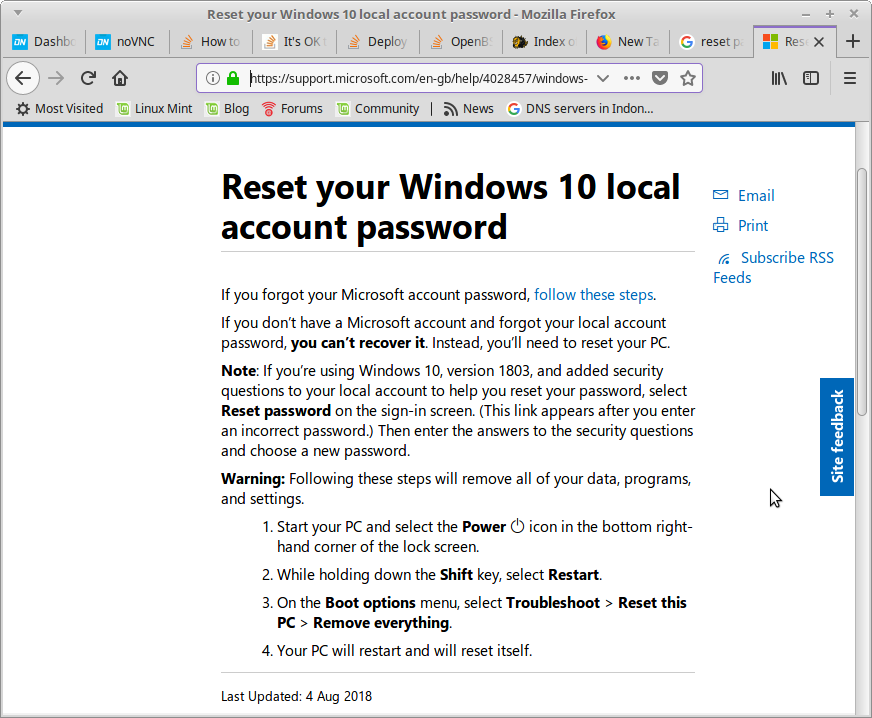Toggle the sidebar view
Image resolution: width=872 pixels, height=718 pixels.
pyautogui.click(x=811, y=78)
